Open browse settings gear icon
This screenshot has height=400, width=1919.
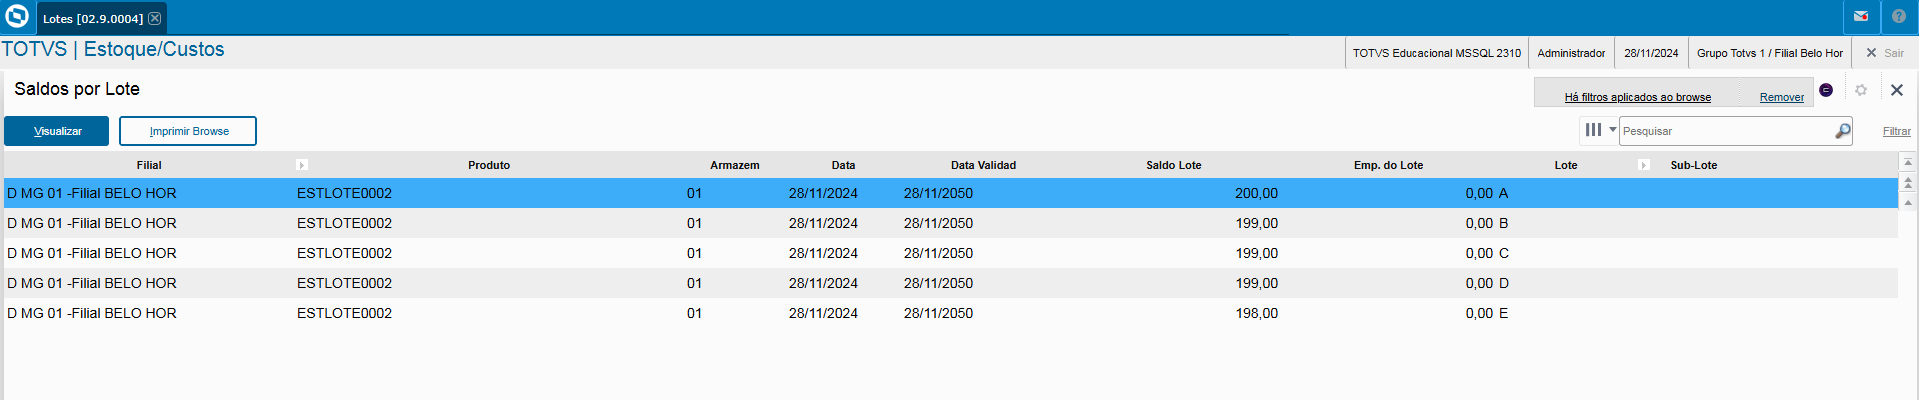click(1861, 90)
